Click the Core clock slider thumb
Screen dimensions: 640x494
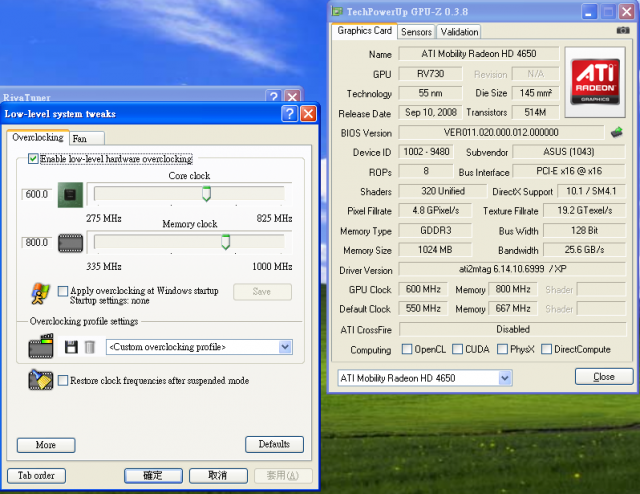point(207,194)
